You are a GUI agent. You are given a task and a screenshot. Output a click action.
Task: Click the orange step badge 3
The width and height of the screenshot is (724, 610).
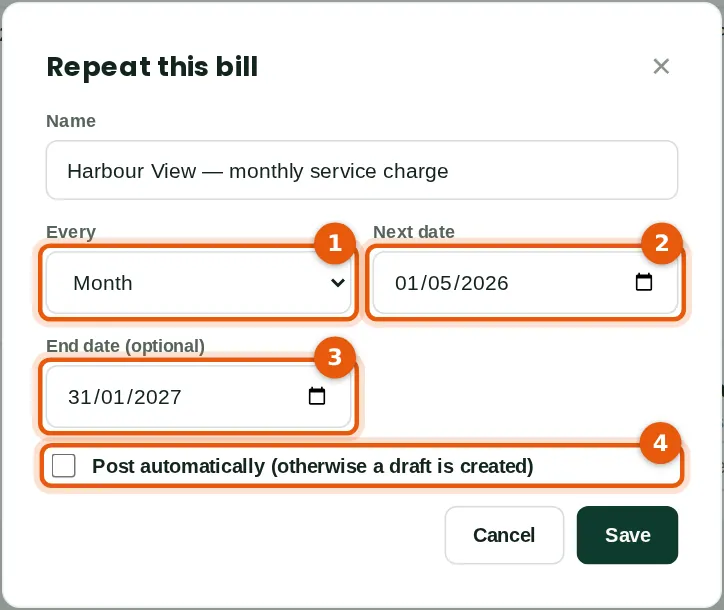tap(335, 357)
